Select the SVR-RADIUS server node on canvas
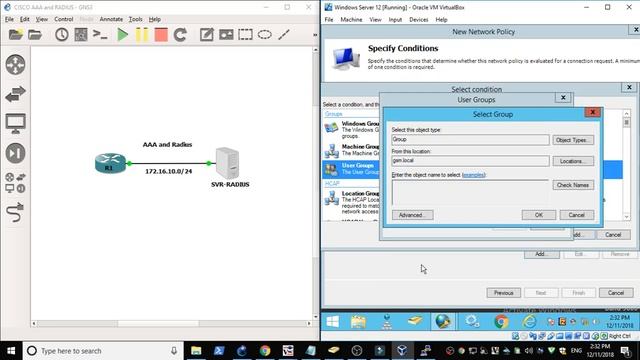This screenshot has width=640, height=360. [227, 163]
